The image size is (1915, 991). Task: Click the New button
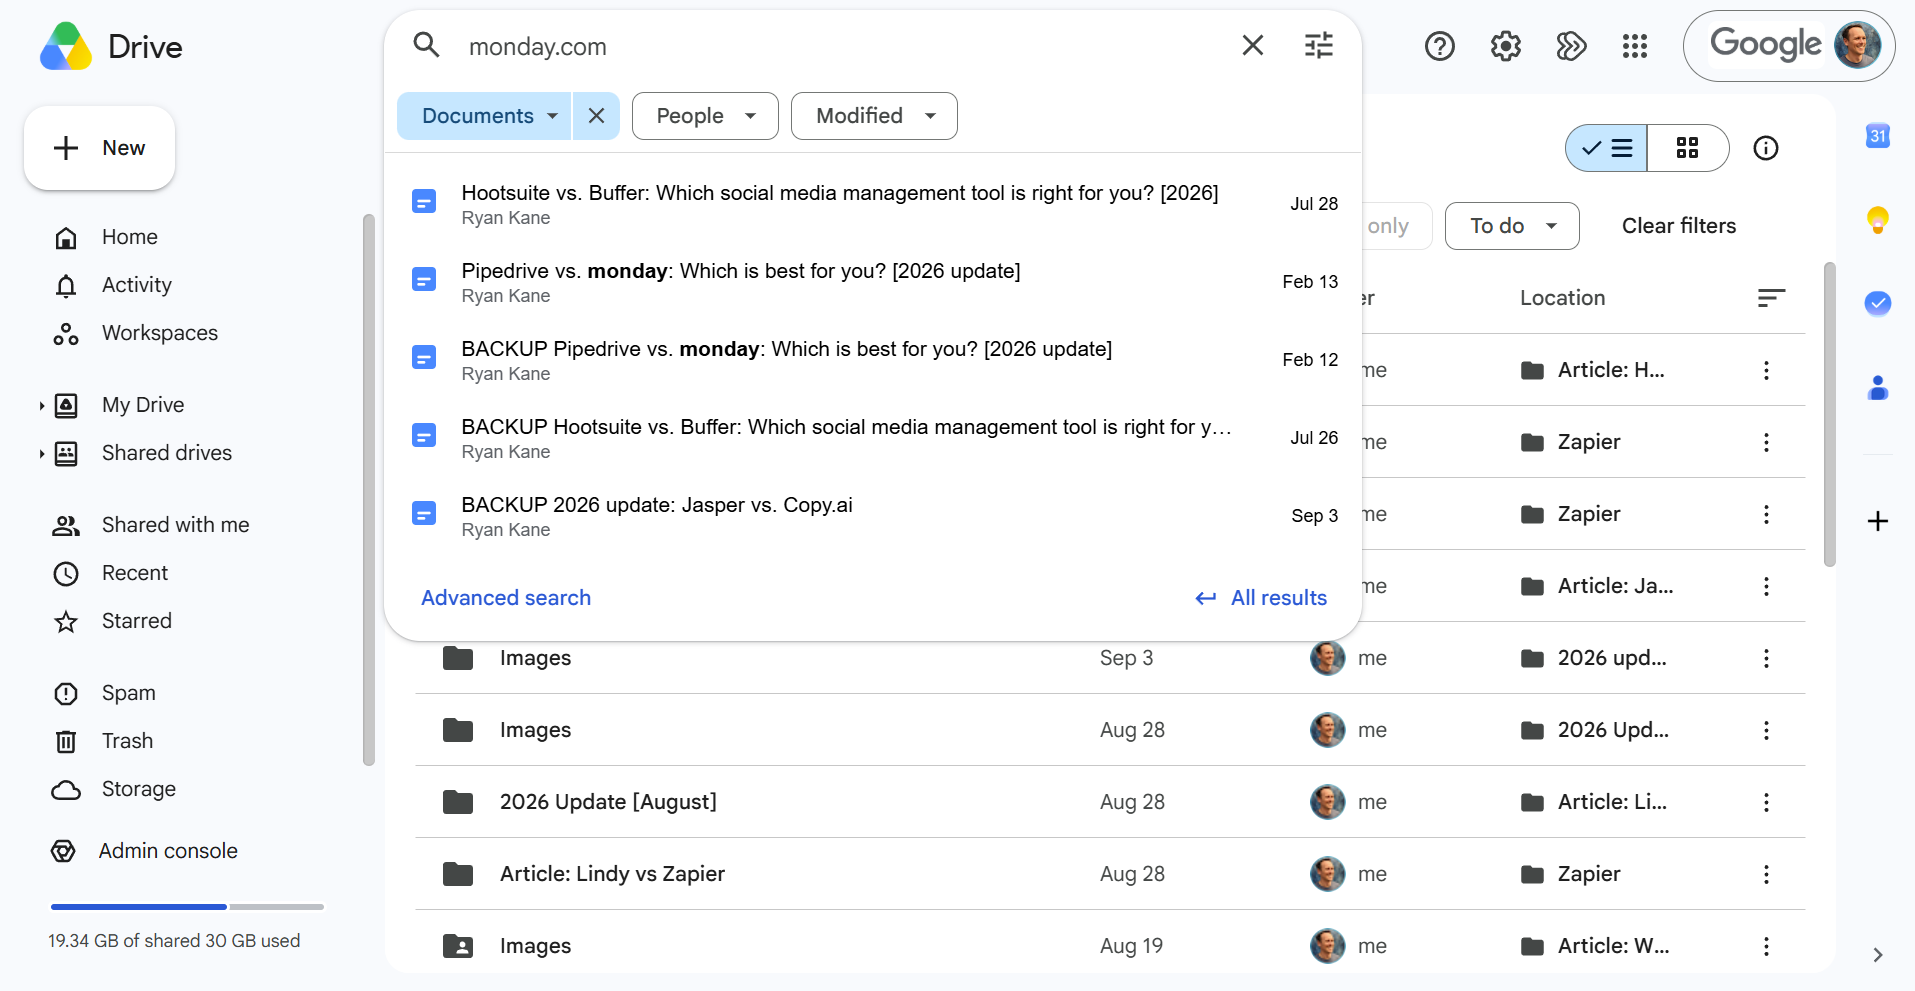99,148
